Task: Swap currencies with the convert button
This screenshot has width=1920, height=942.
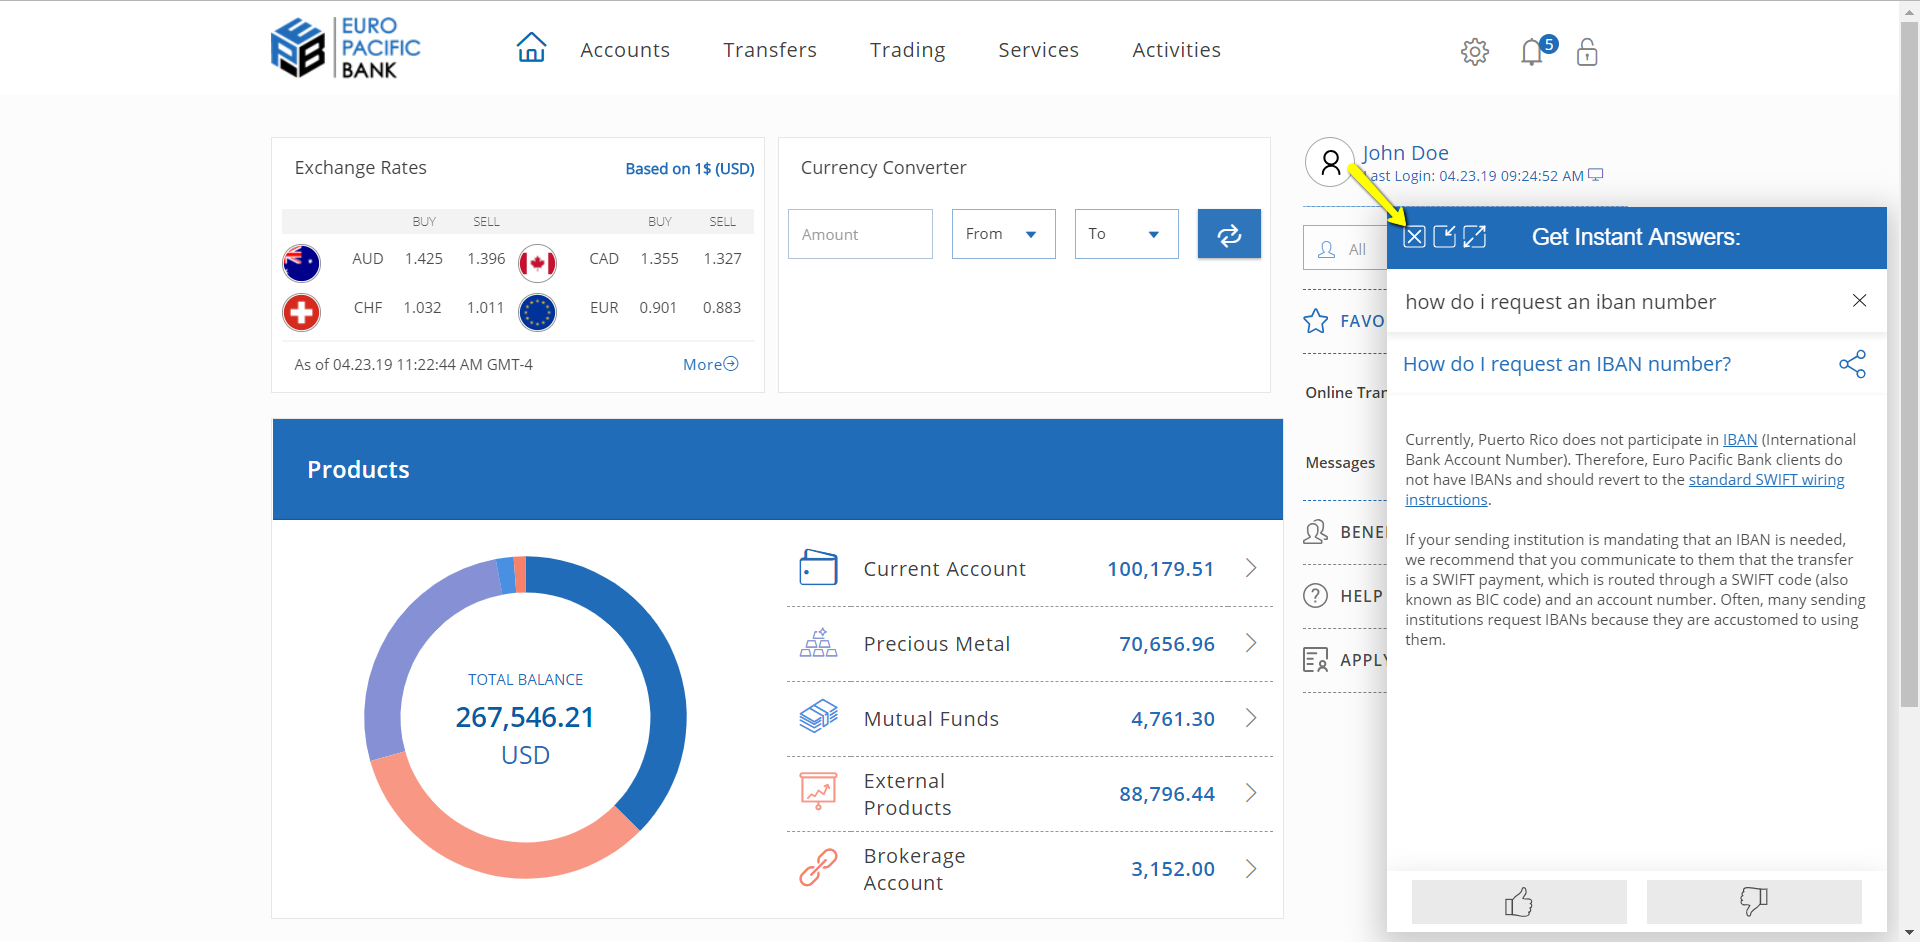Action: point(1229,234)
